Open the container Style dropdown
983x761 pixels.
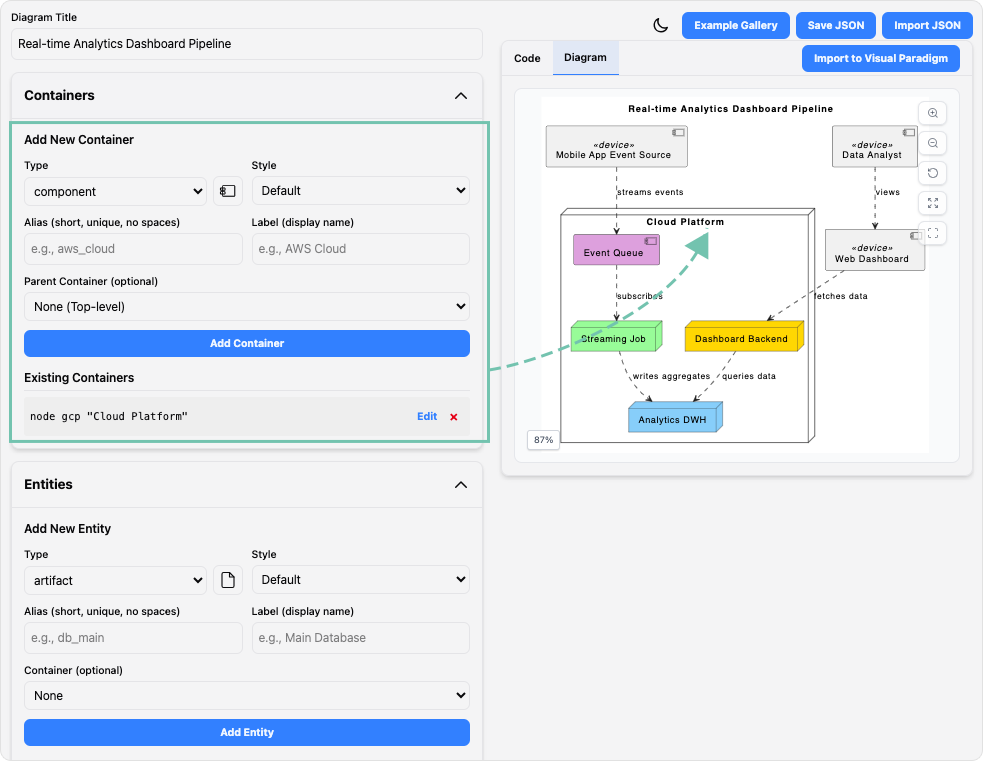pos(360,191)
